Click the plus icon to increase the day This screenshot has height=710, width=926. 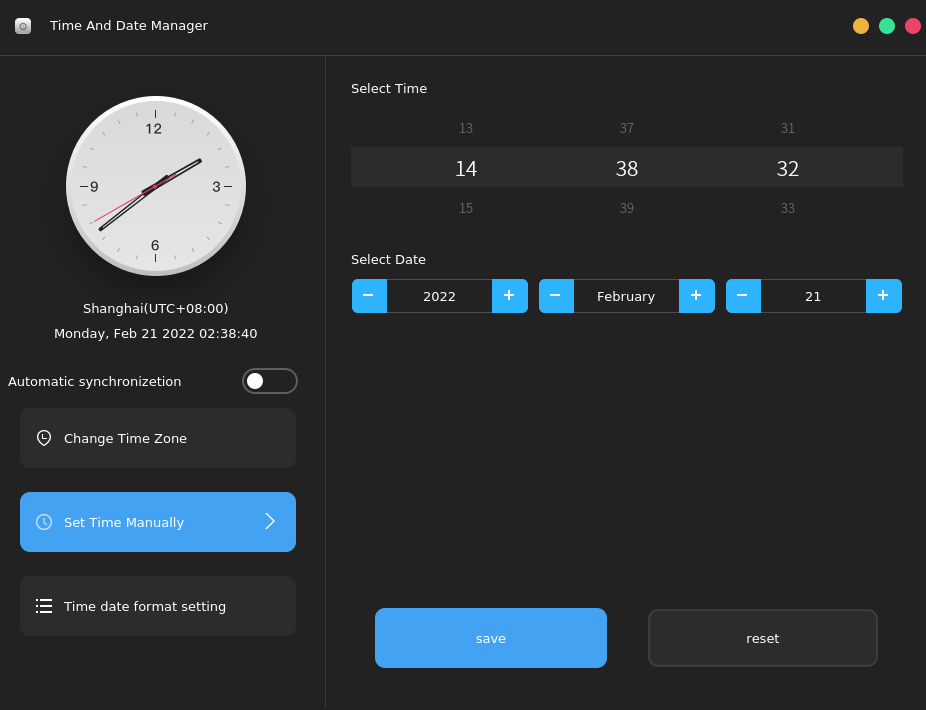pos(881,295)
